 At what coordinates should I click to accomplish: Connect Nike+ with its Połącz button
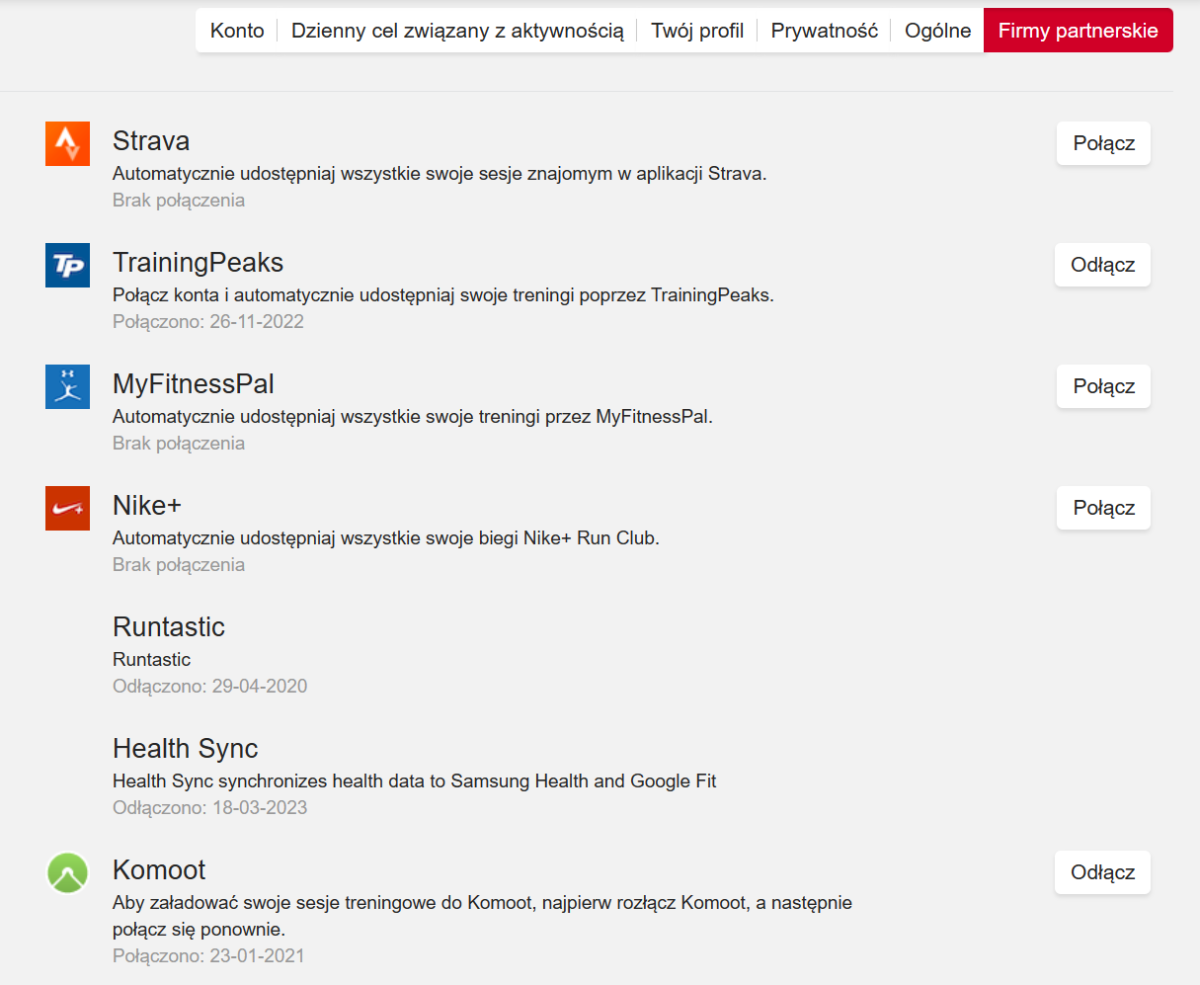tap(1104, 508)
